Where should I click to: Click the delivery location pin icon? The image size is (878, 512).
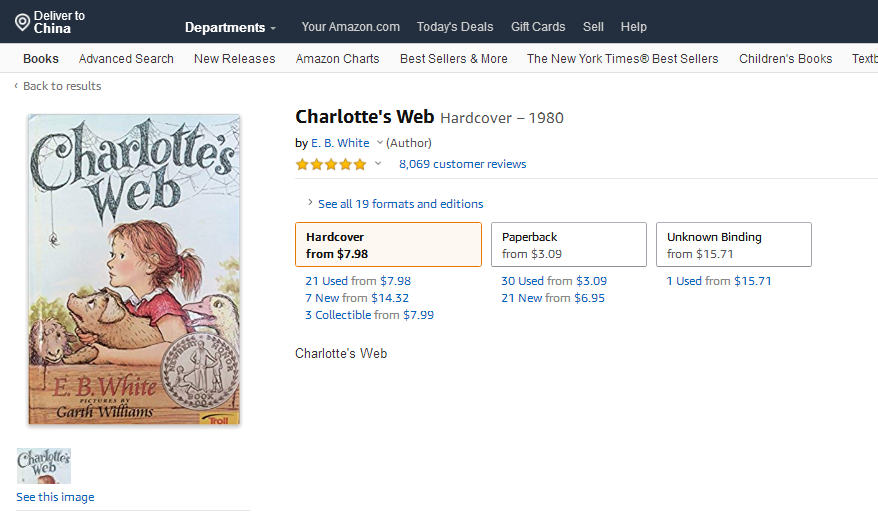(x=22, y=23)
